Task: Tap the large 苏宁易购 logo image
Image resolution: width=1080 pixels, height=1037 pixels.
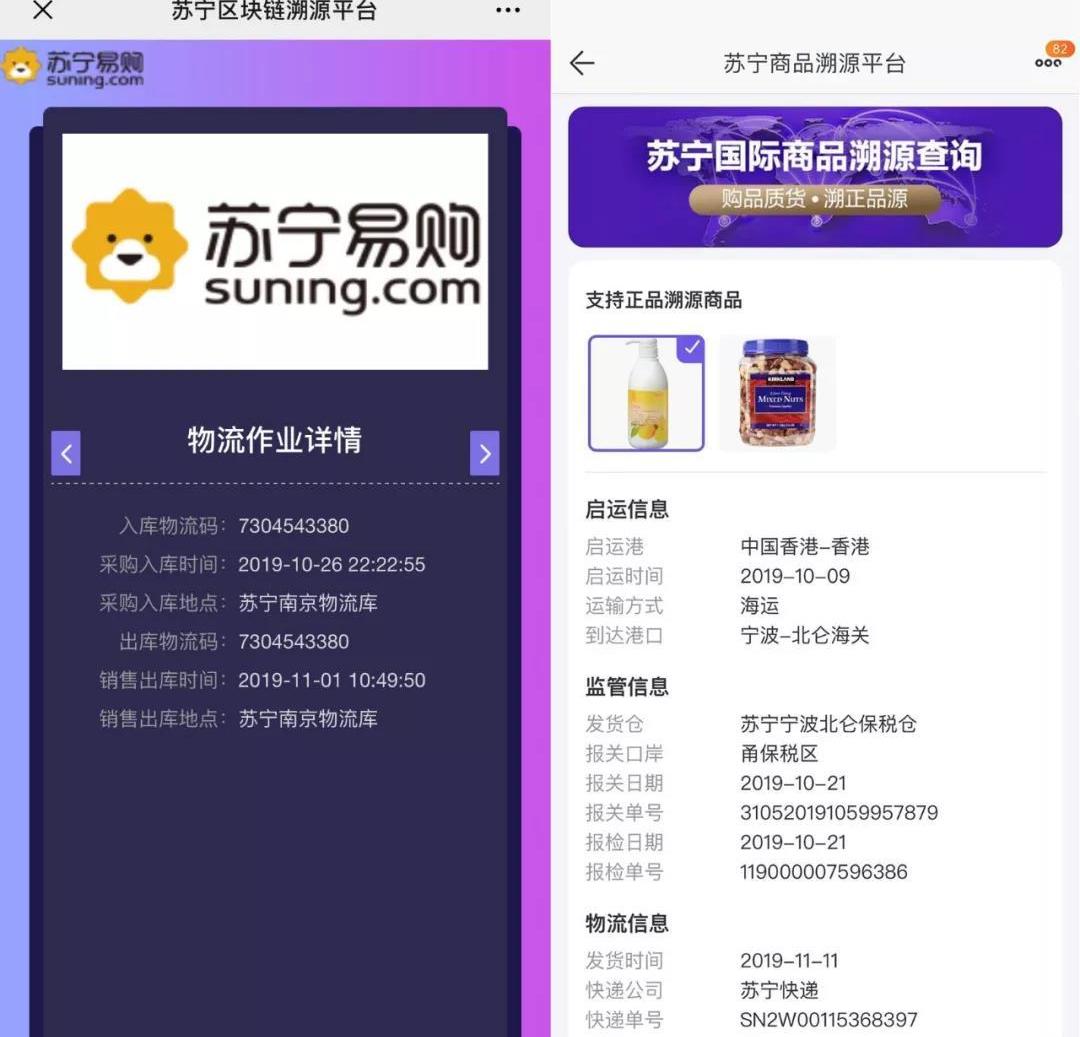Action: coord(275,251)
